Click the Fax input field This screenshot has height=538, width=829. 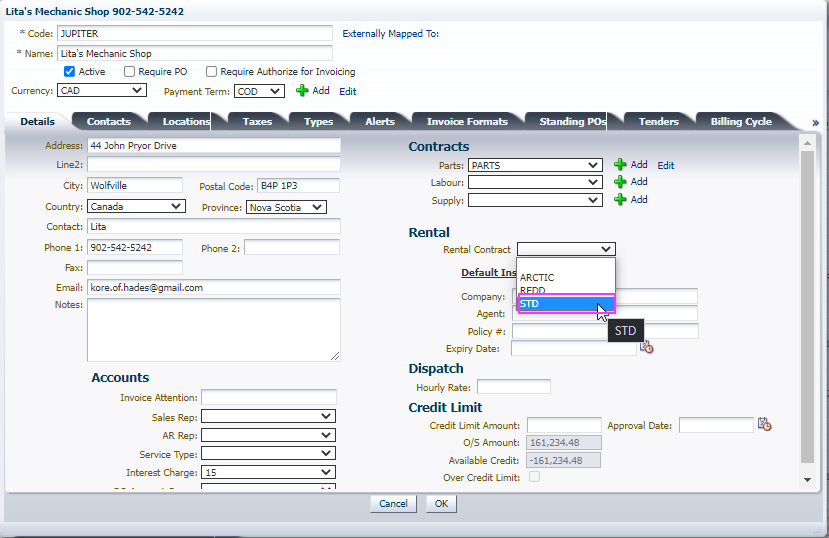(135, 267)
